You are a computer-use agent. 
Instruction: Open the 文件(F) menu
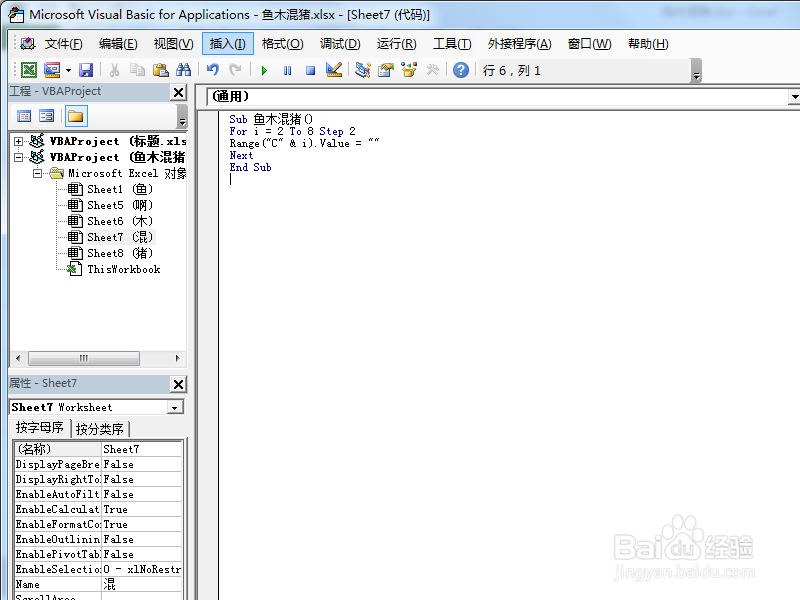click(63, 44)
